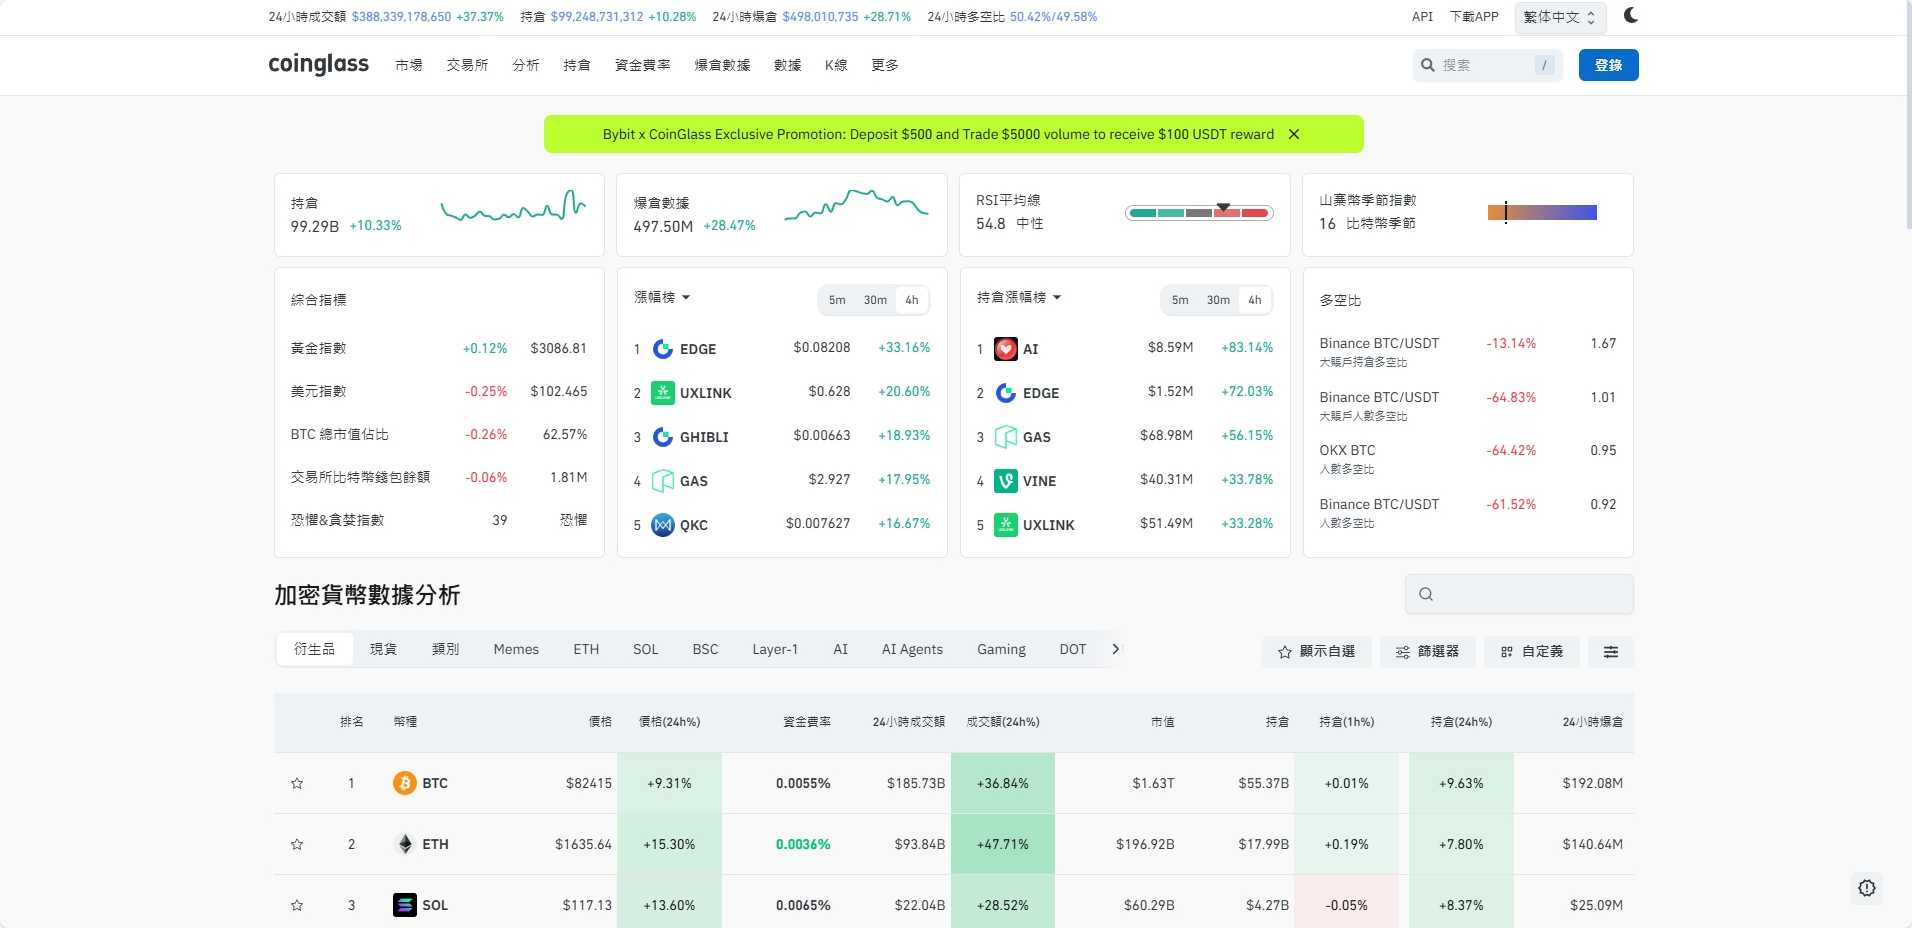Click the floating help icon bottom-right

click(1866, 888)
